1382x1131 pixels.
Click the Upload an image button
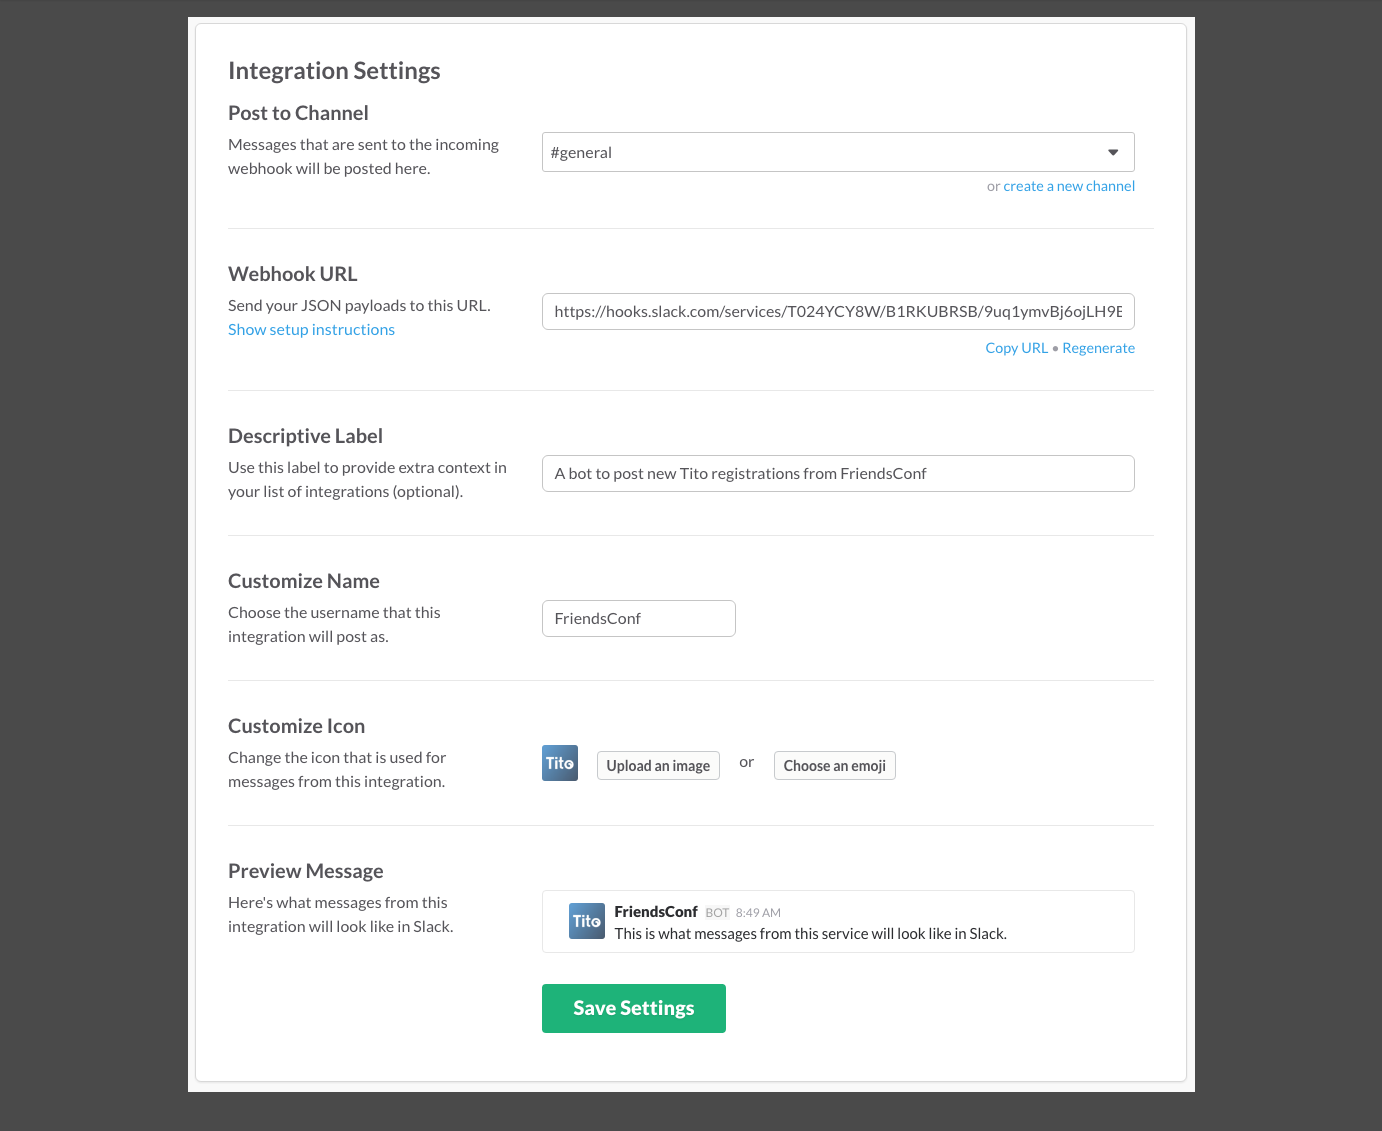point(658,766)
